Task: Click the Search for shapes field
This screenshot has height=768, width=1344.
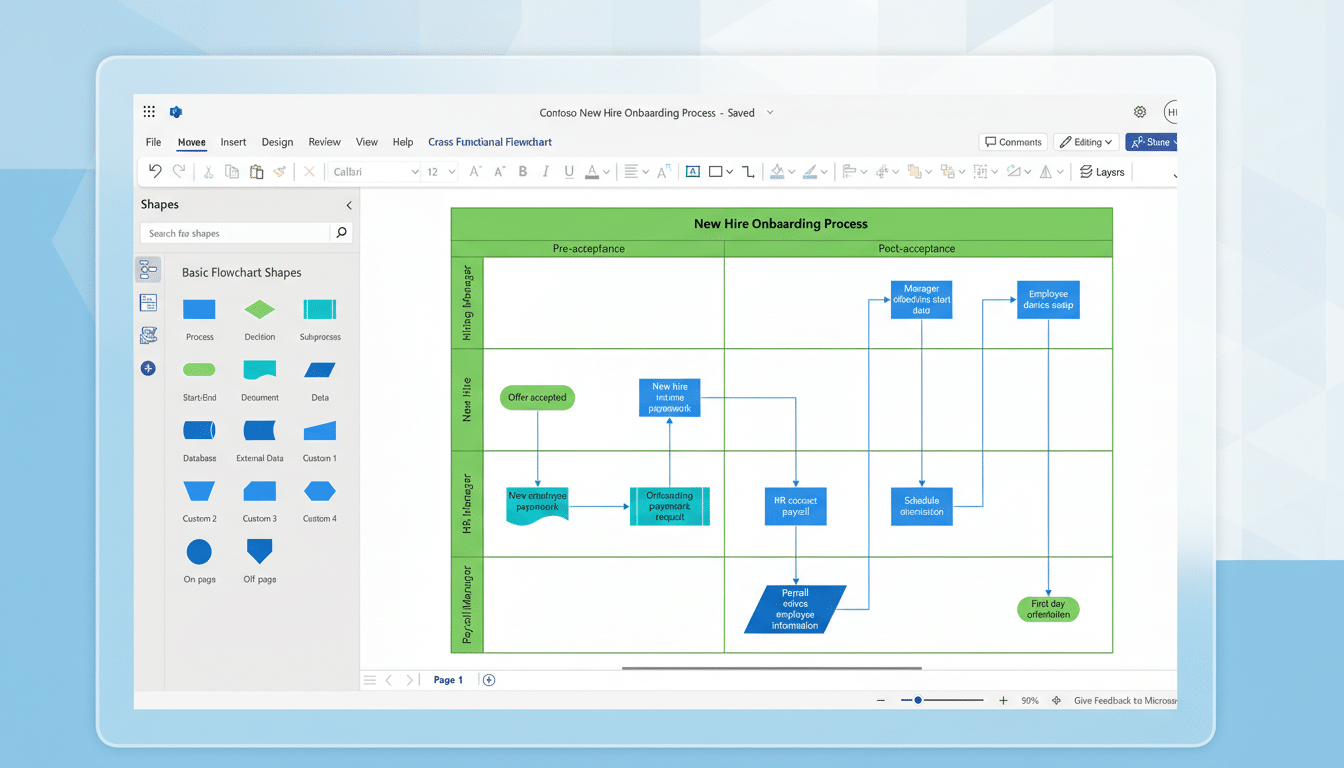Action: (240, 231)
